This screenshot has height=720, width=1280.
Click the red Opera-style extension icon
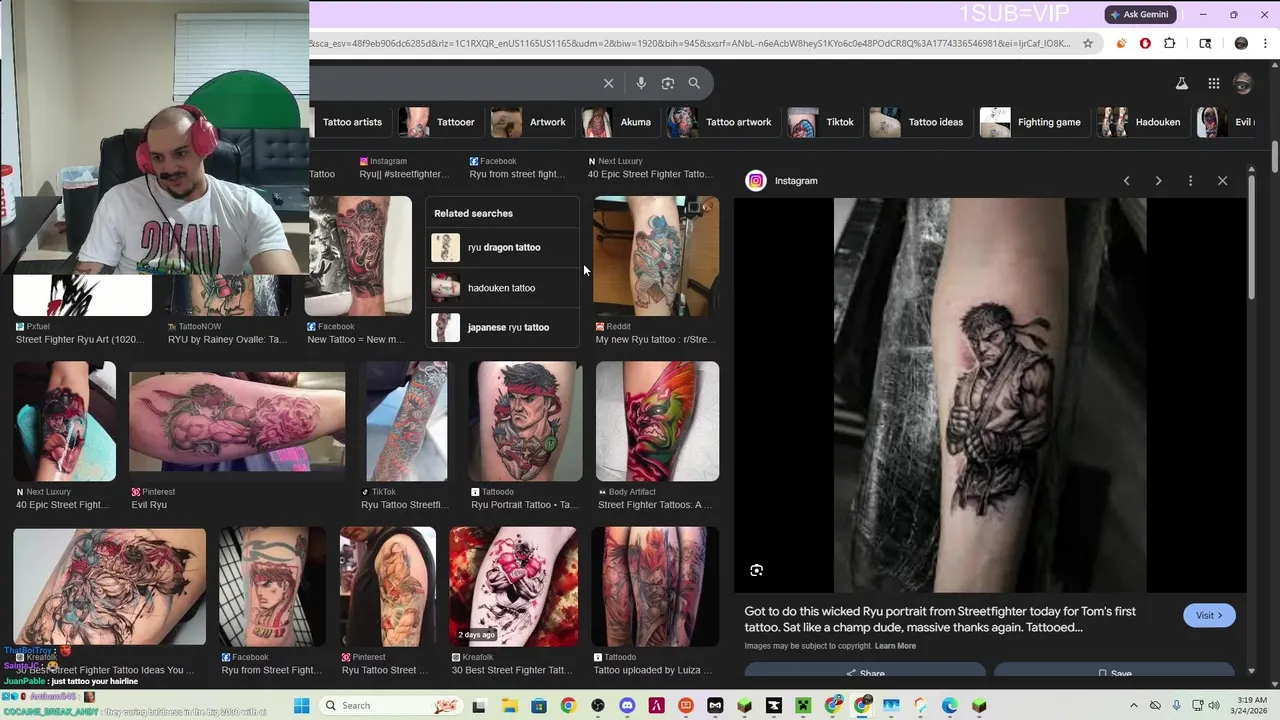[x=1145, y=43]
